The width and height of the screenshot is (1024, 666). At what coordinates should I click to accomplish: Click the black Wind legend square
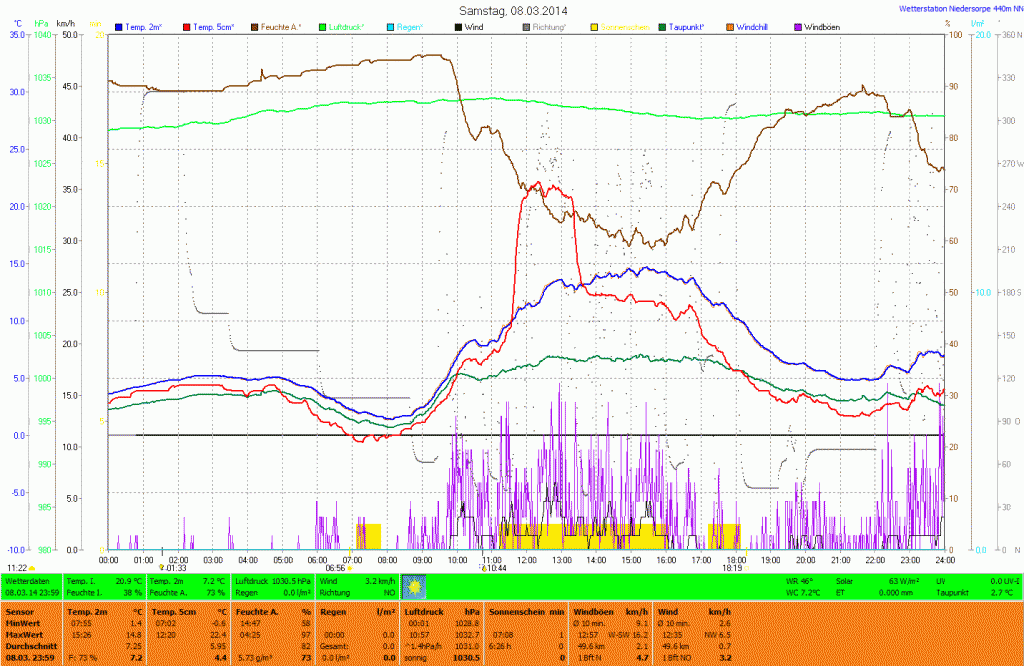pos(458,27)
